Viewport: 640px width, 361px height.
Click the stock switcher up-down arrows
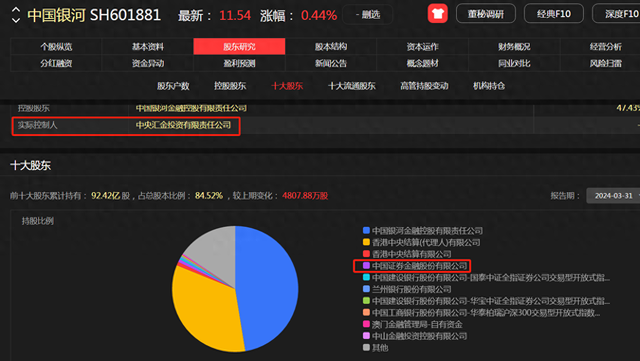[16, 15]
